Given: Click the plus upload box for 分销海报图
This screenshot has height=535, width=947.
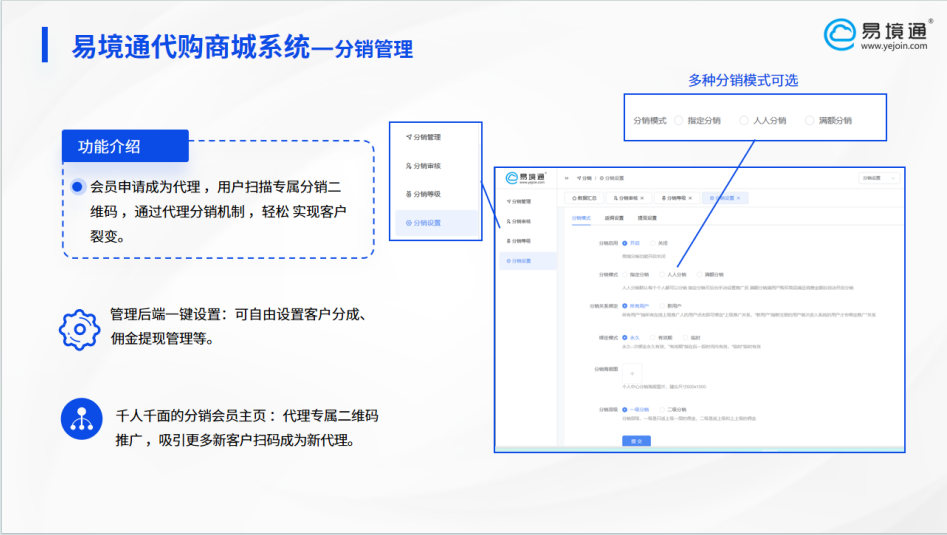Looking at the screenshot, I should pos(632,373).
